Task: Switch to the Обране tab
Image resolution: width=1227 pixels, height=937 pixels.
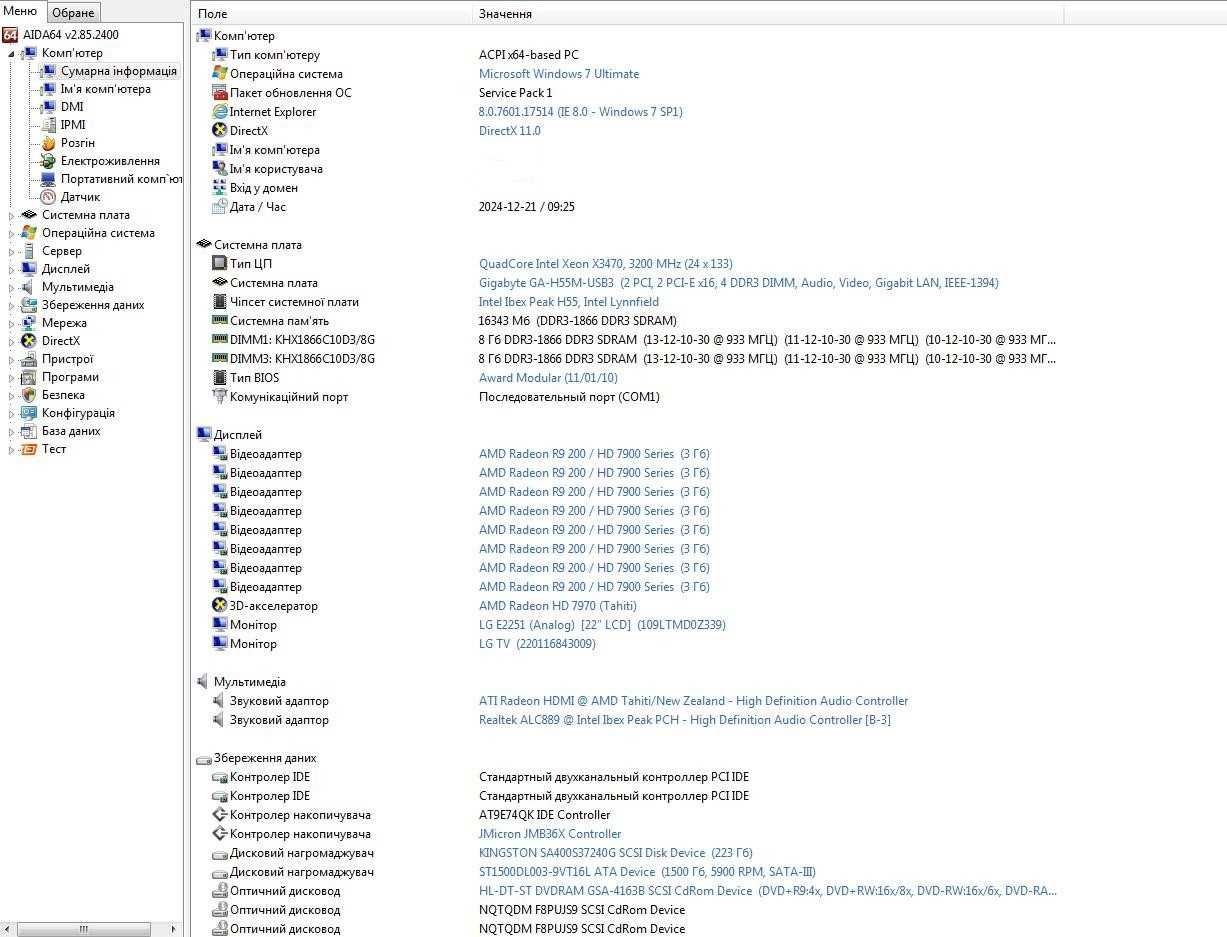Action: point(73,13)
